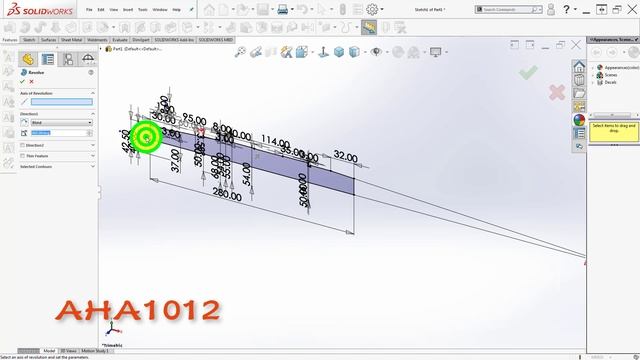Switch to the Model tab at bottom
Image resolution: width=640 pixels, height=360 pixels.
click(x=49, y=351)
